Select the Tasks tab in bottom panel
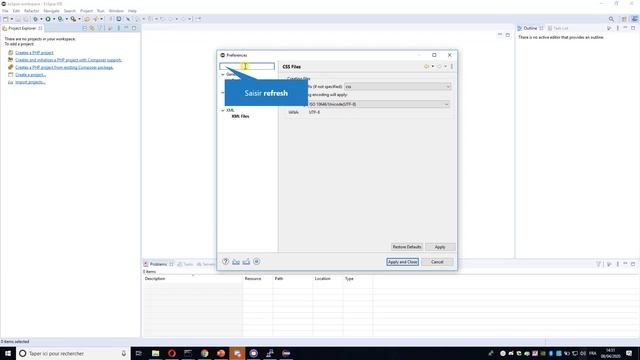The height and width of the screenshot is (360, 640). [x=185, y=264]
